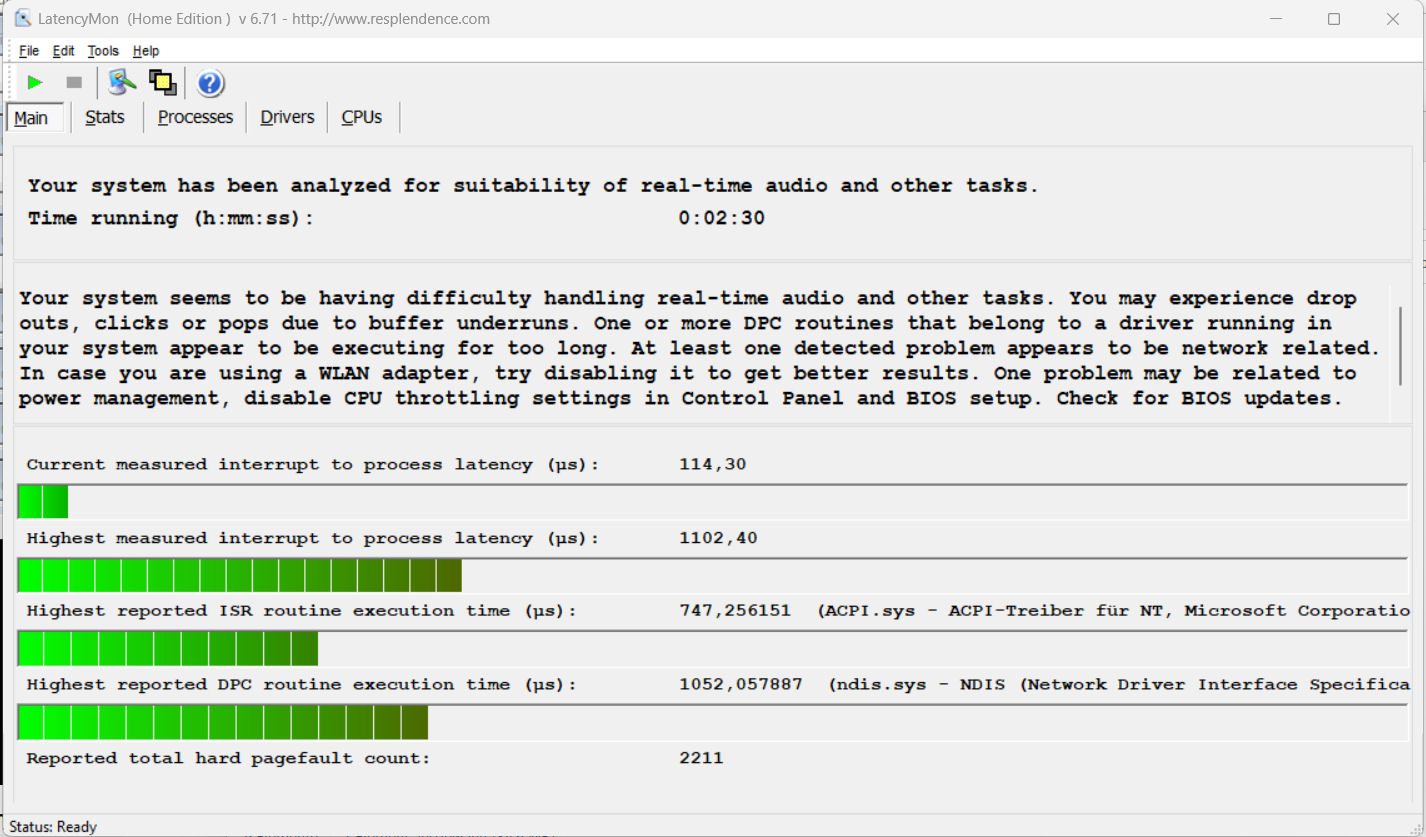This screenshot has height=837, width=1426.
Task: Click the hard pagefault count 2211
Action: click(701, 758)
